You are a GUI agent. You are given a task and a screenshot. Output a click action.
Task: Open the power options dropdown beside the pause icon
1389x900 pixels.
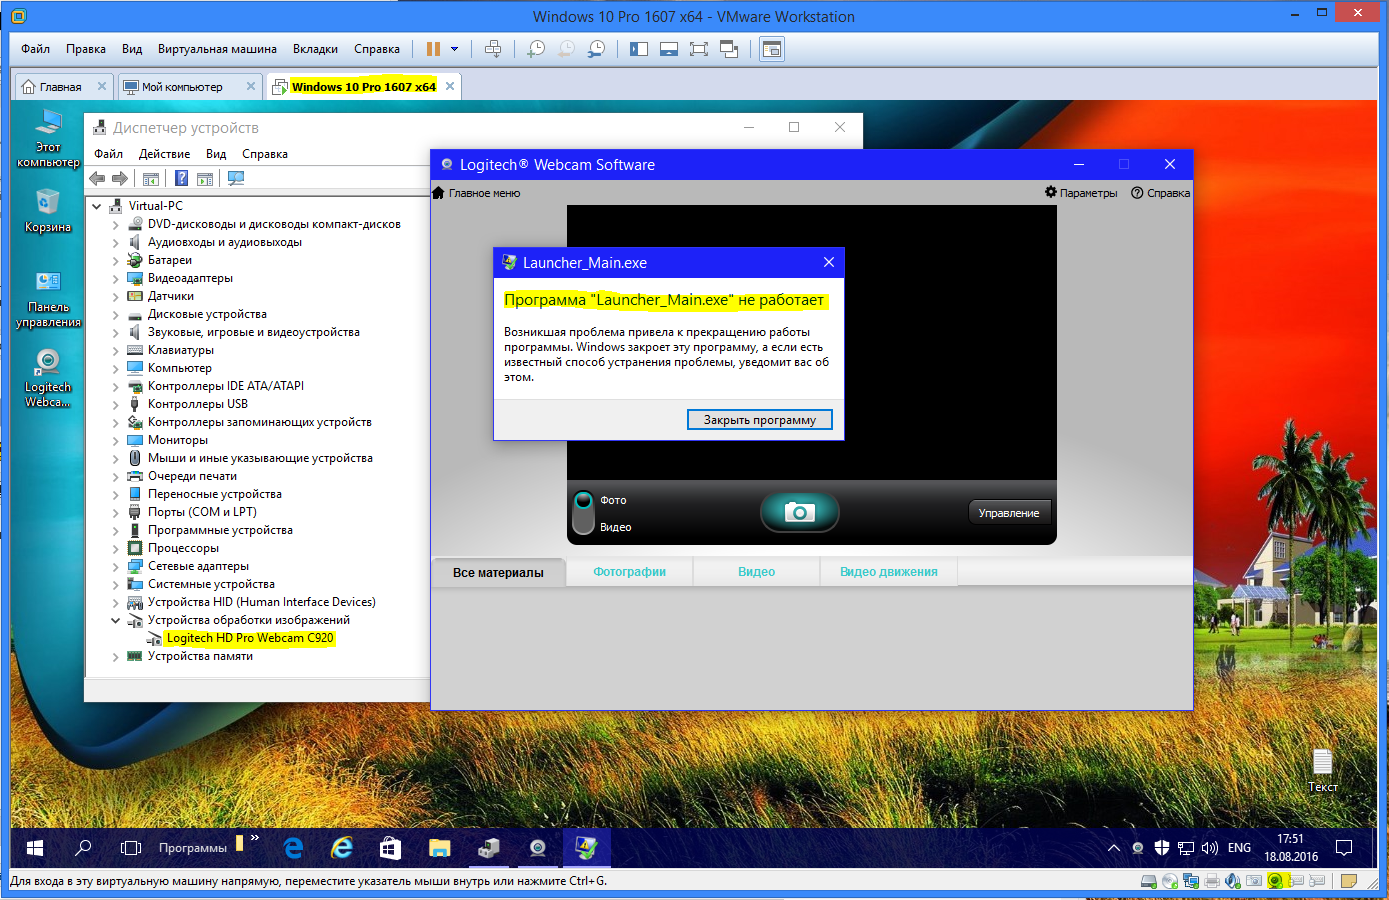click(x=455, y=49)
